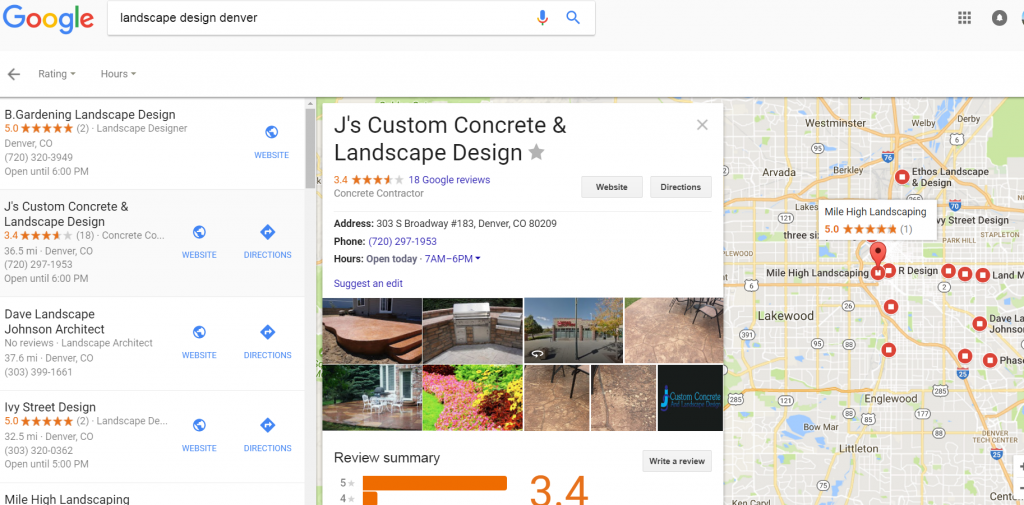The height and width of the screenshot is (505, 1024).
Task: Go back with the left arrow
Action: [x=14, y=74]
